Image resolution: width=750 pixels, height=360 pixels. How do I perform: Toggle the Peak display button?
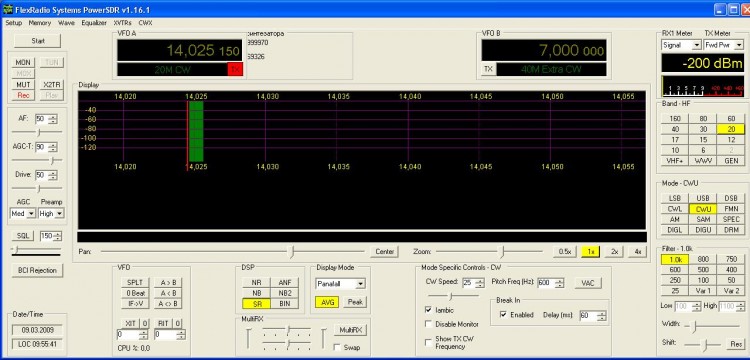pos(355,302)
